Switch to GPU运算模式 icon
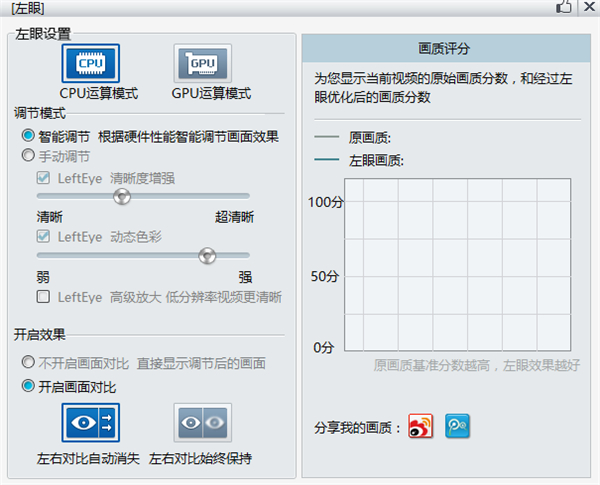The image size is (600, 485). (203, 63)
